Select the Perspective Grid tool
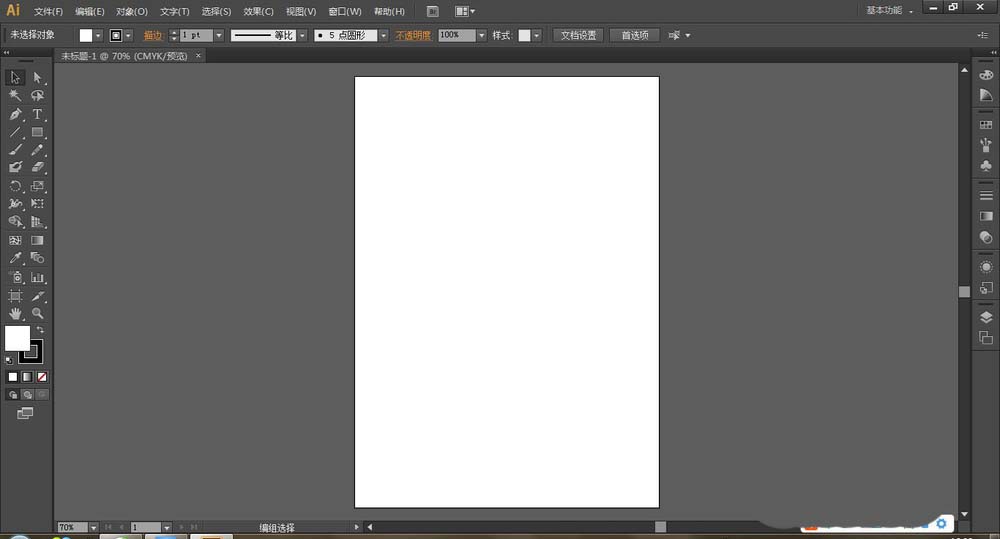 click(38, 221)
